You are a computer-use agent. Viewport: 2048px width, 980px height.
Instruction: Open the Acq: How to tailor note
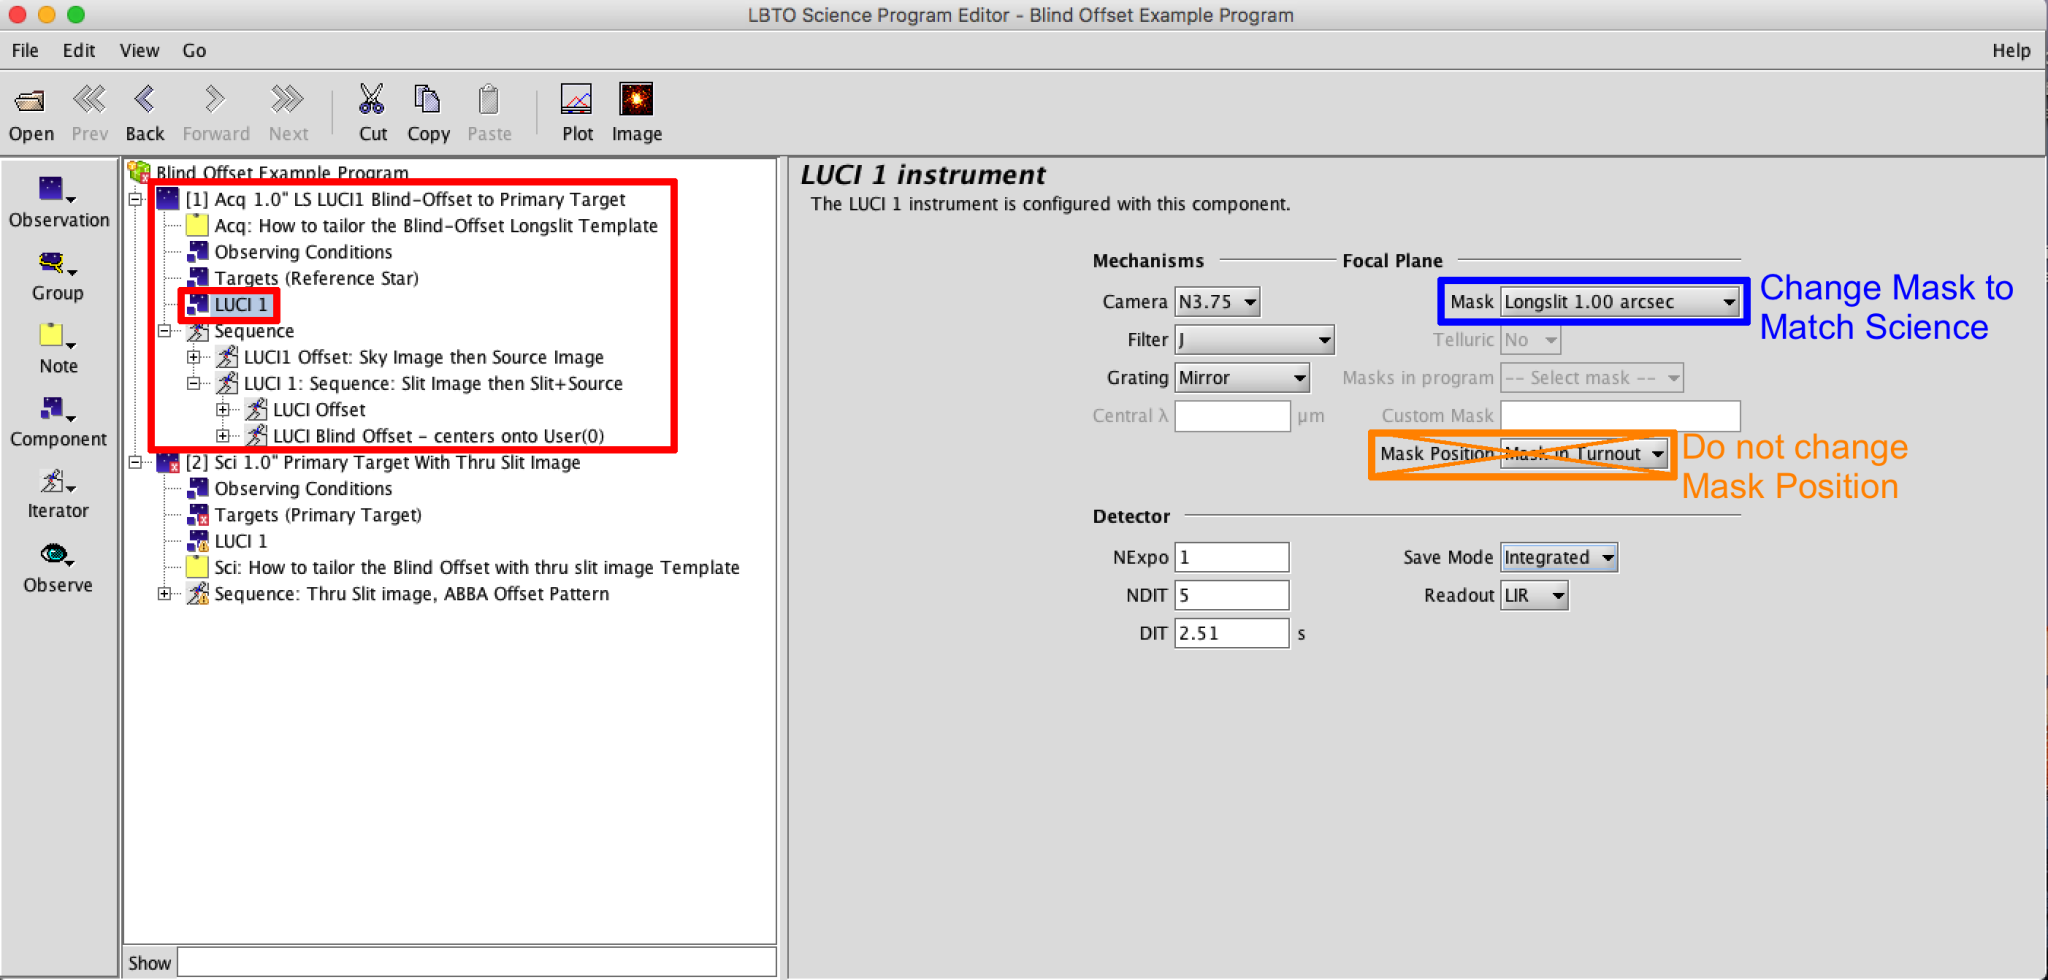point(436,226)
